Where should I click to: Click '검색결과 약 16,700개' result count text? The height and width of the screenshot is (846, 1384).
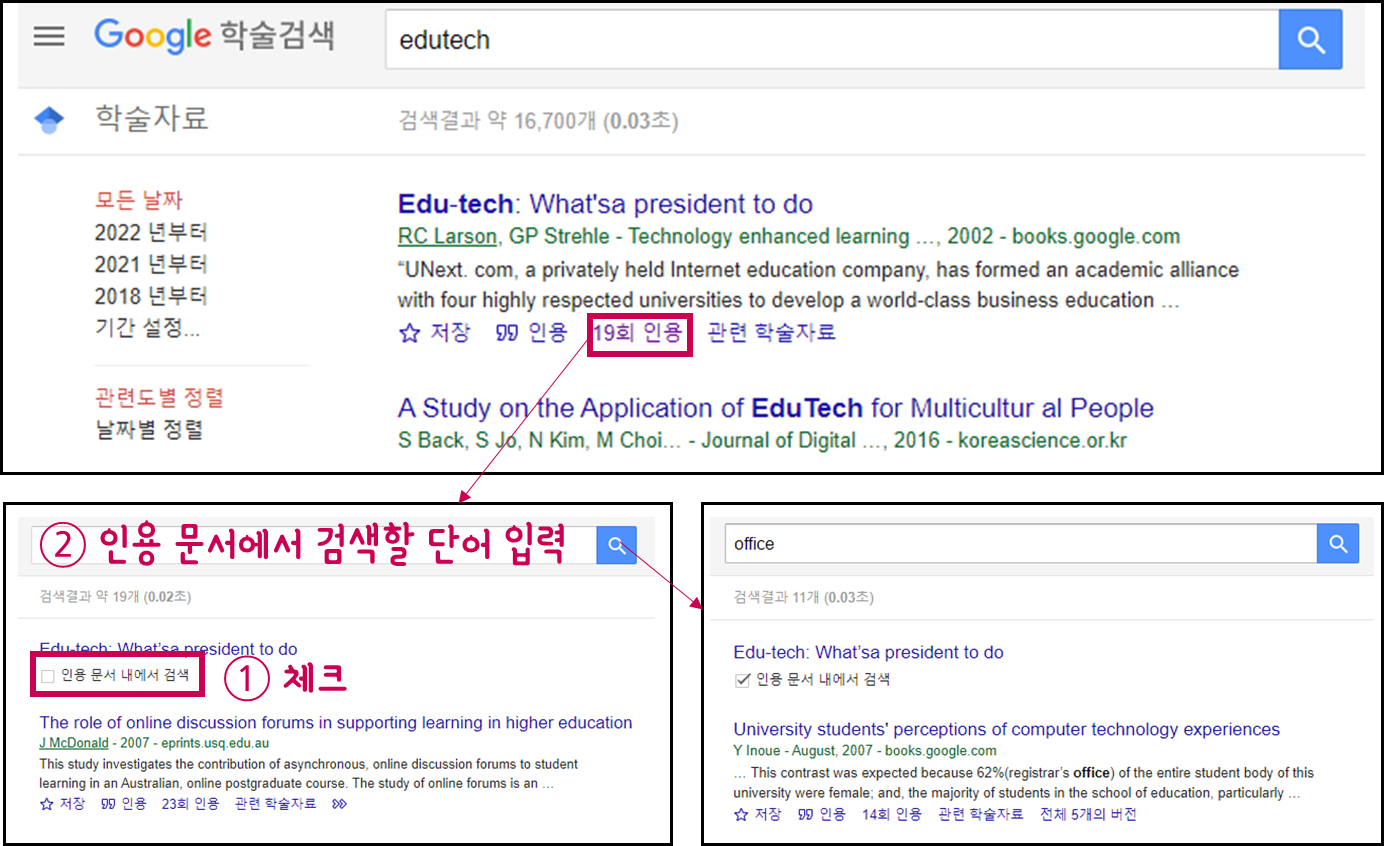(x=538, y=122)
